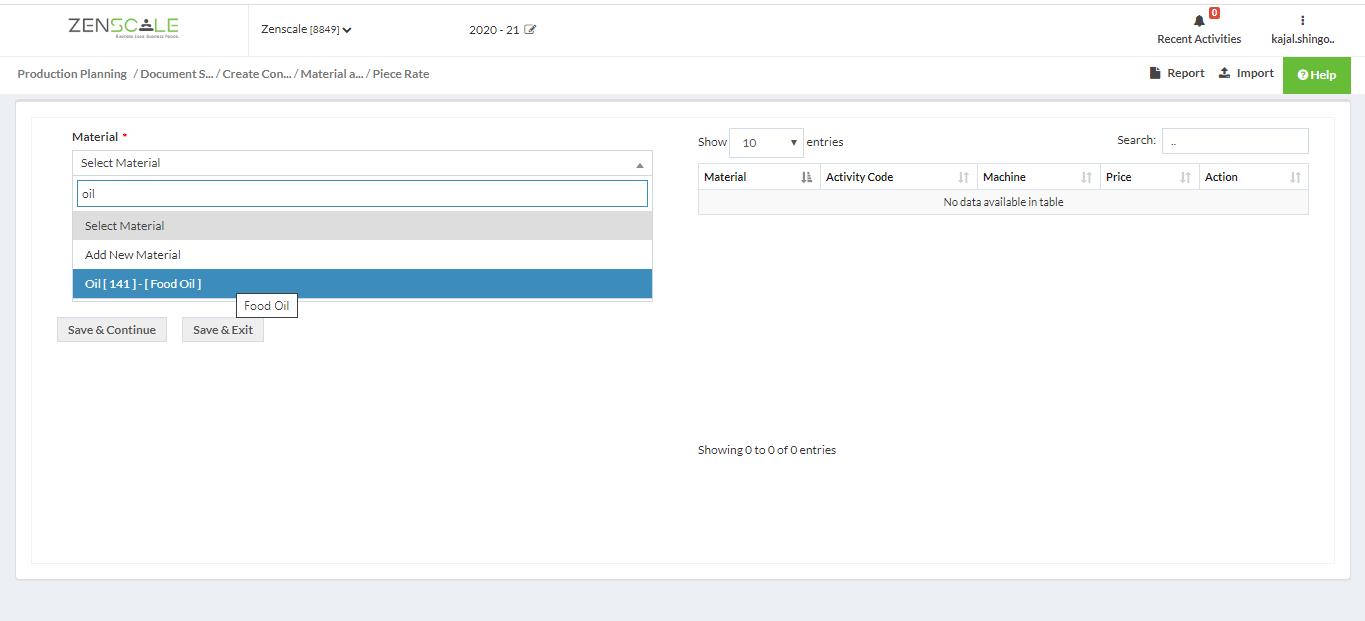Click the 2020 - 21 year label
Viewport: 1365px width, 621px height.
pos(494,30)
